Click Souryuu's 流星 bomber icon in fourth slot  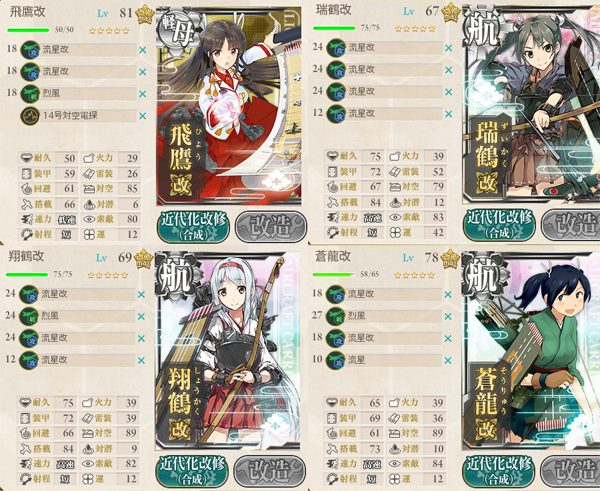pyautogui.click(x=336, y=360)
